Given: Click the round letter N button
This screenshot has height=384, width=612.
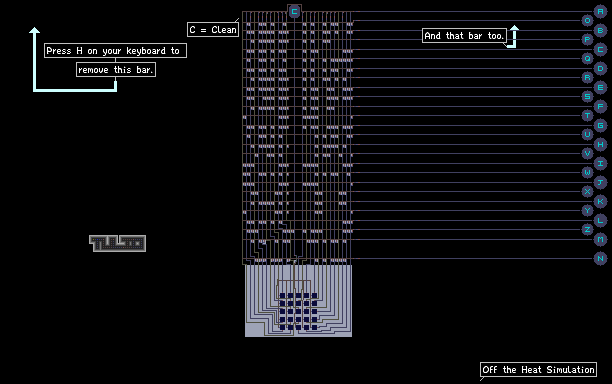Looking at the screenshot, I should point(600,258).
